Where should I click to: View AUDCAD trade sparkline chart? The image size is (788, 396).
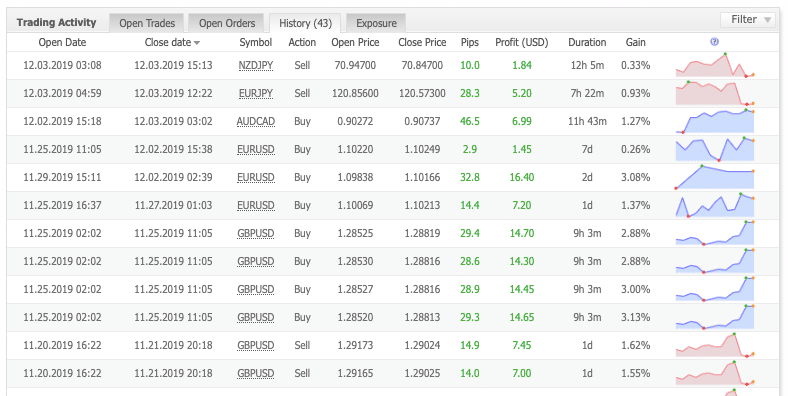tap(715, 121)
